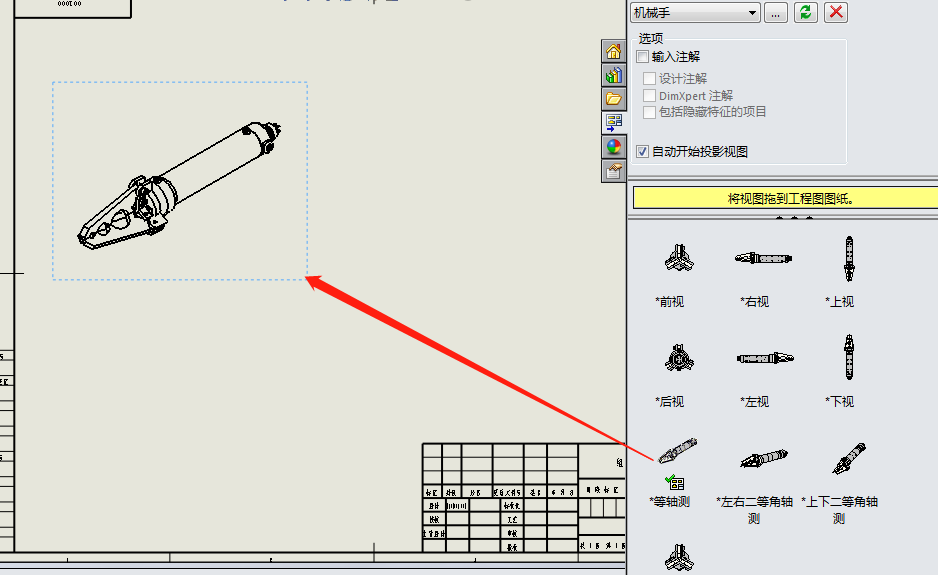Open File Explorer folder task pane icon
938x575 pixels.
(613, 99)
